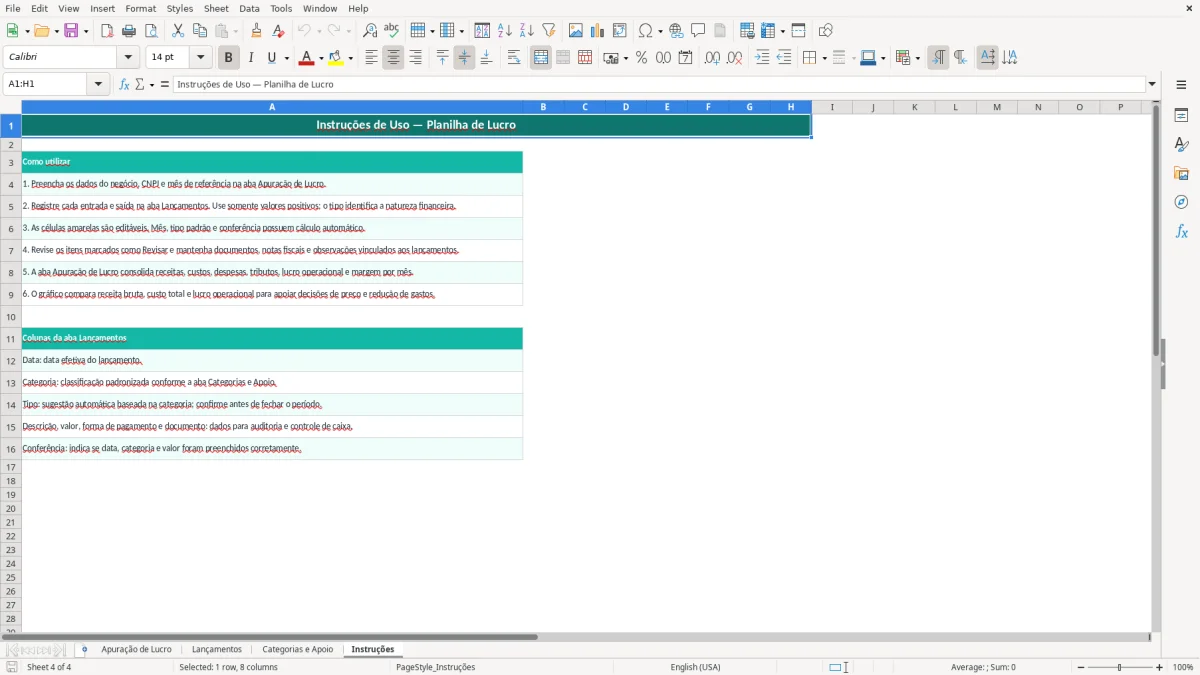Screen dimensions: 1200x675
Task: Click the Insert Chart icon
Action: (x=598, y=31)
